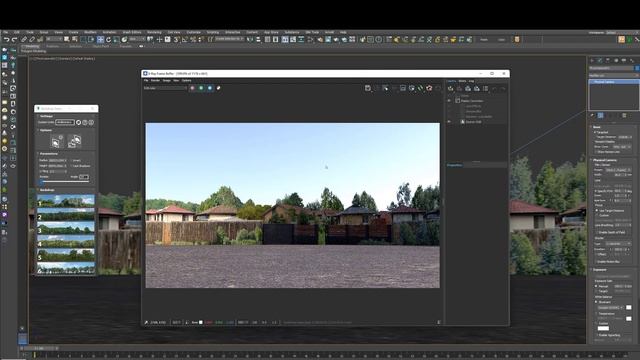
Task: Toggle the Percent Snap icon
Action: click(x=193, y=40)
